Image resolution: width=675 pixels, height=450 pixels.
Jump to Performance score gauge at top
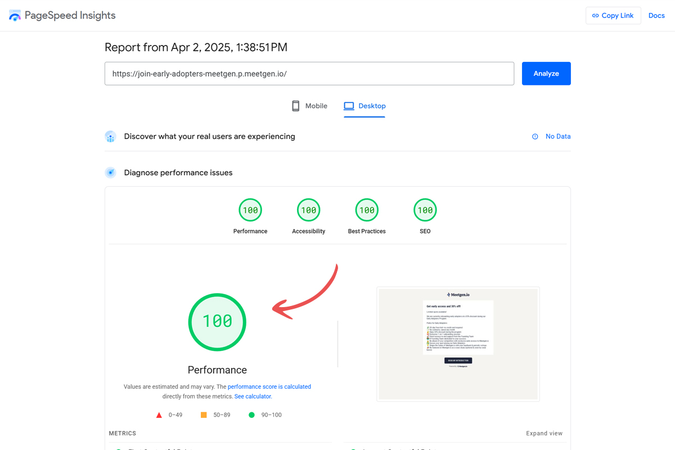(x=250, y=210)
